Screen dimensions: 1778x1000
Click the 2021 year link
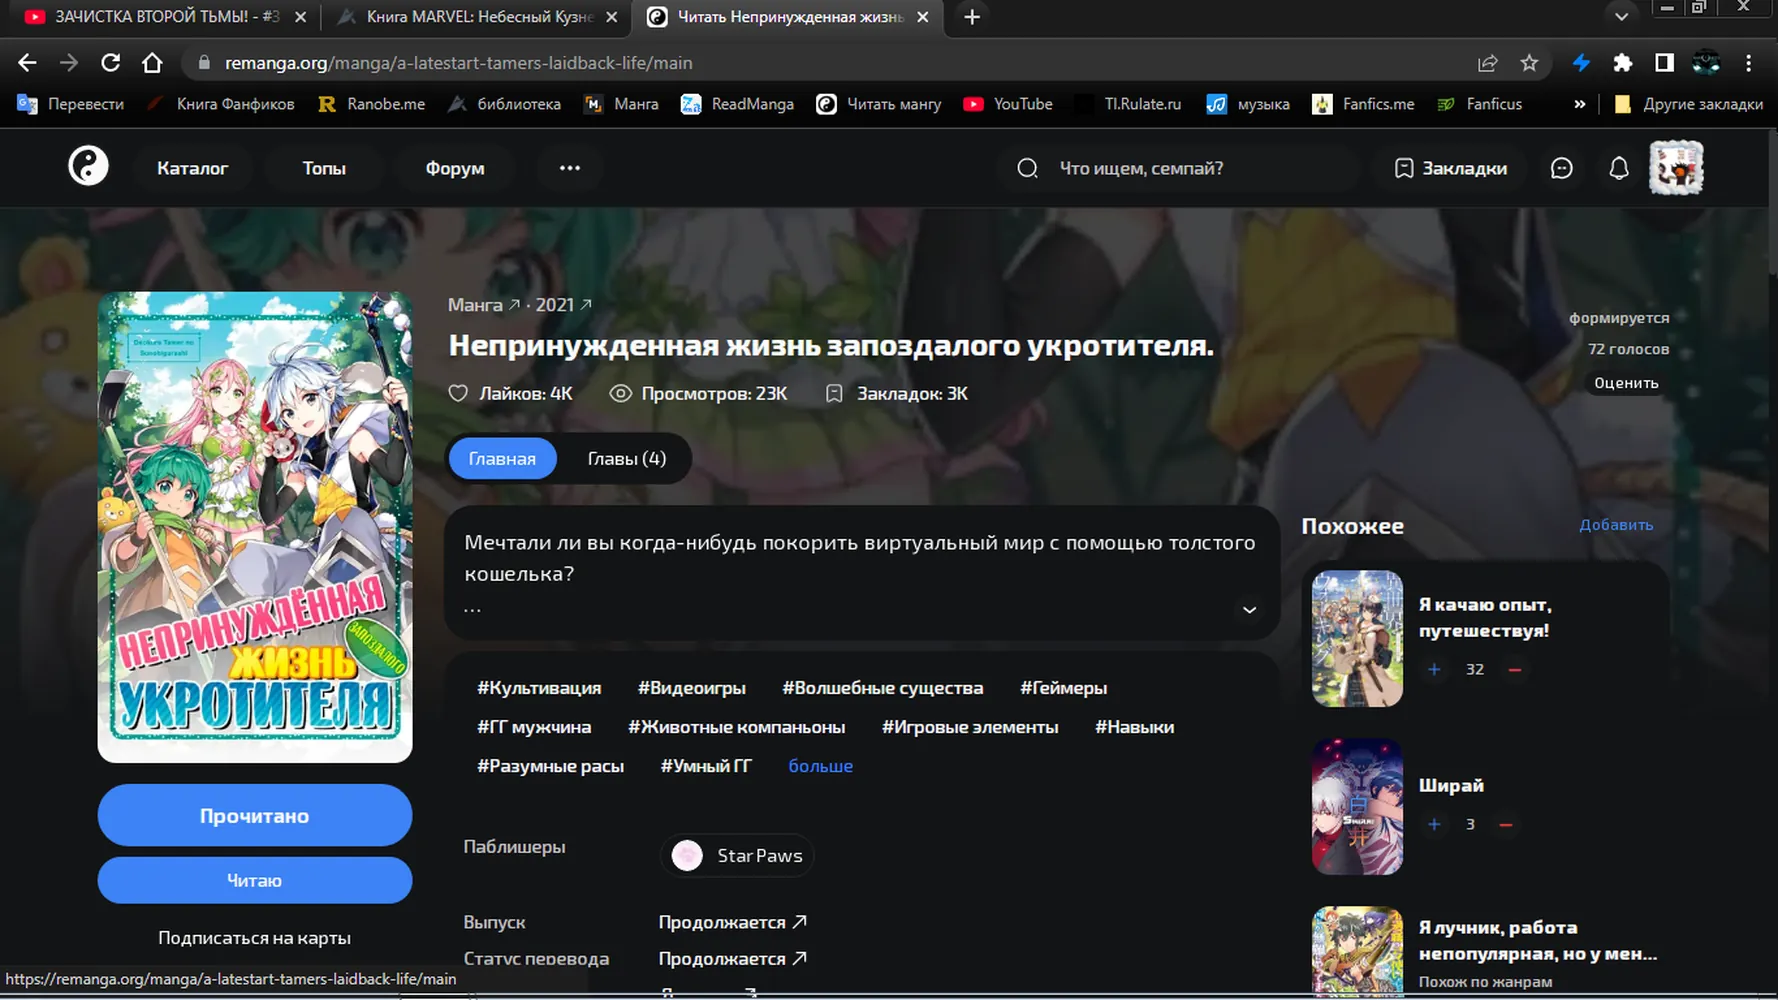pos(563,304)
